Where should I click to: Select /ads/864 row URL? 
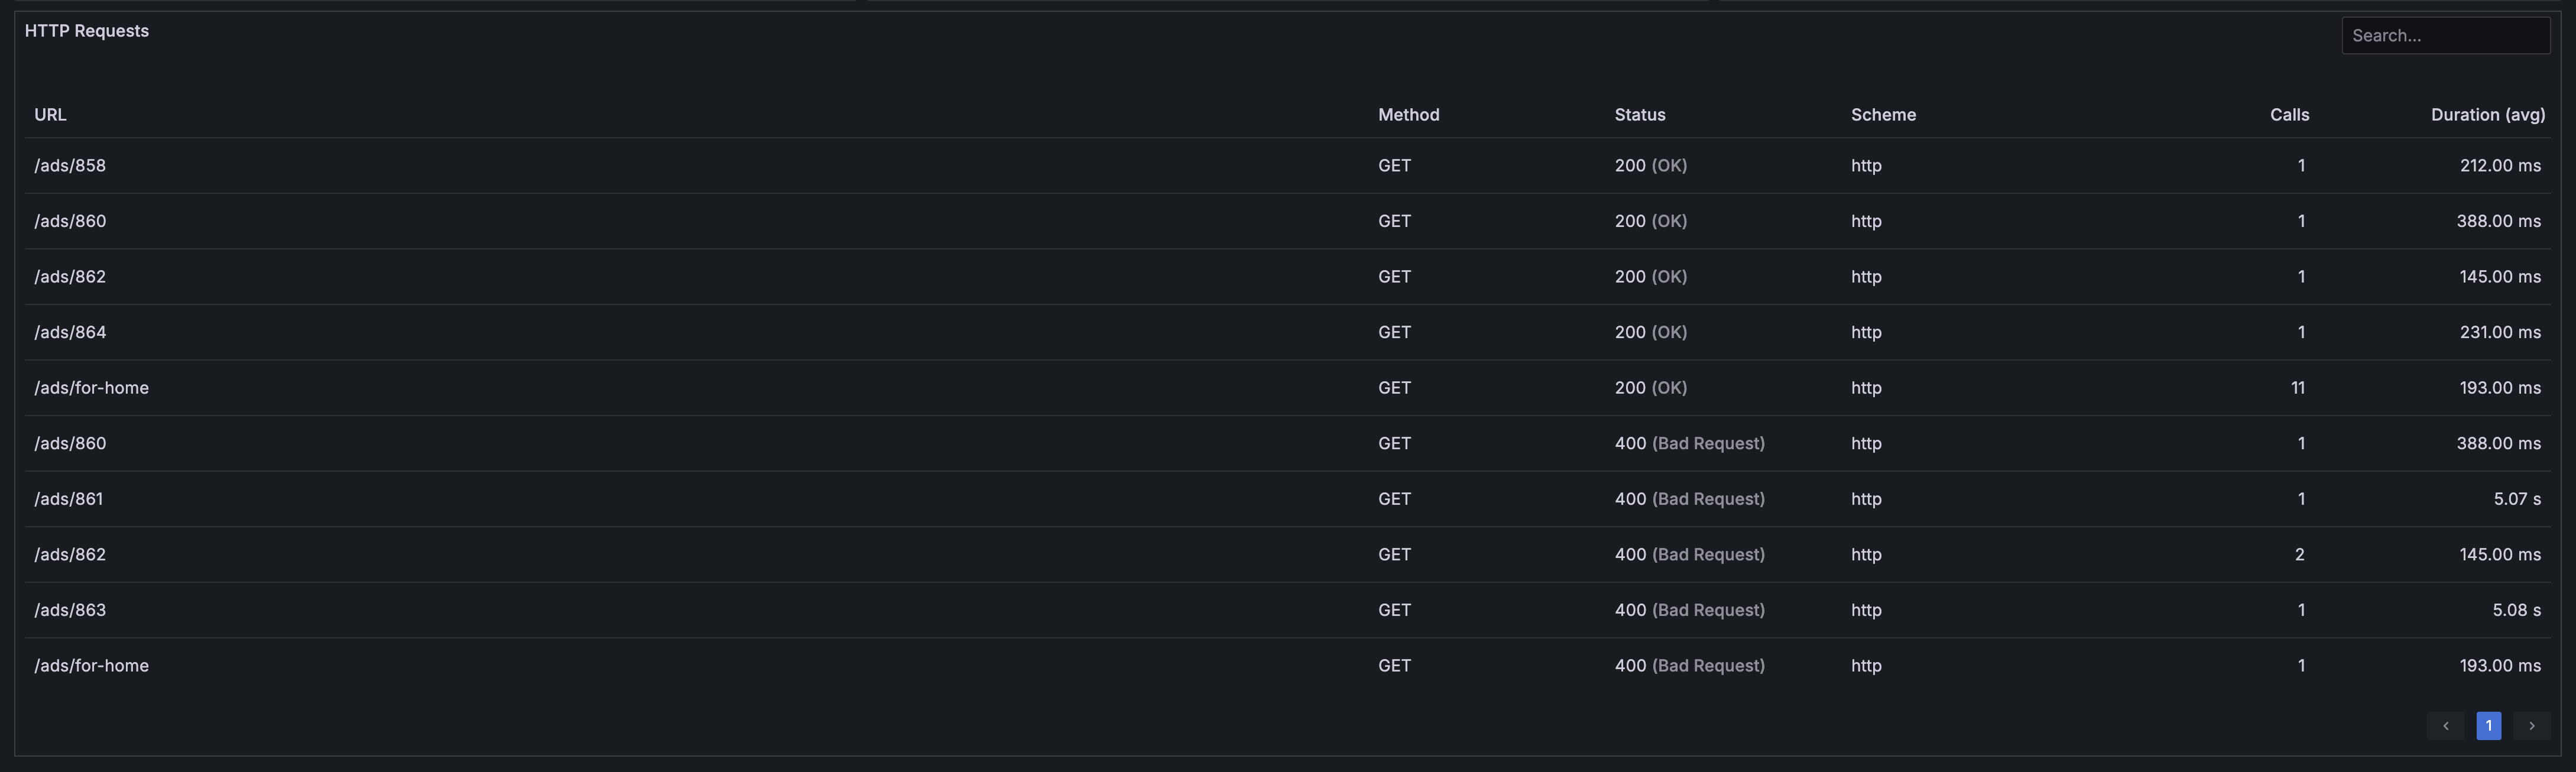tap(70, 332)
